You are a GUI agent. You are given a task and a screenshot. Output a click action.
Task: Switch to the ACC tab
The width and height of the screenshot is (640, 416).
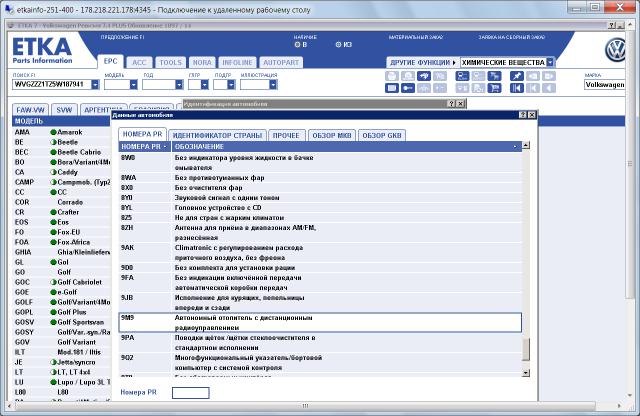pos(139,62)
